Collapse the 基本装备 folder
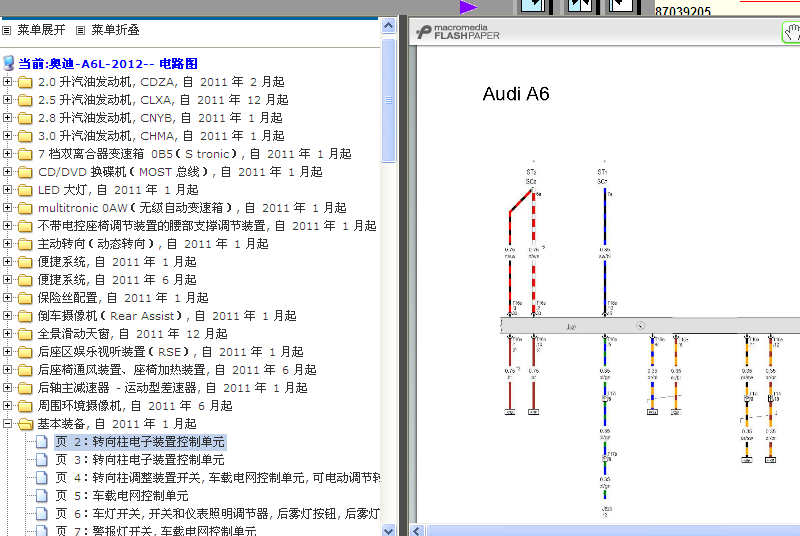 click(7, 423)
